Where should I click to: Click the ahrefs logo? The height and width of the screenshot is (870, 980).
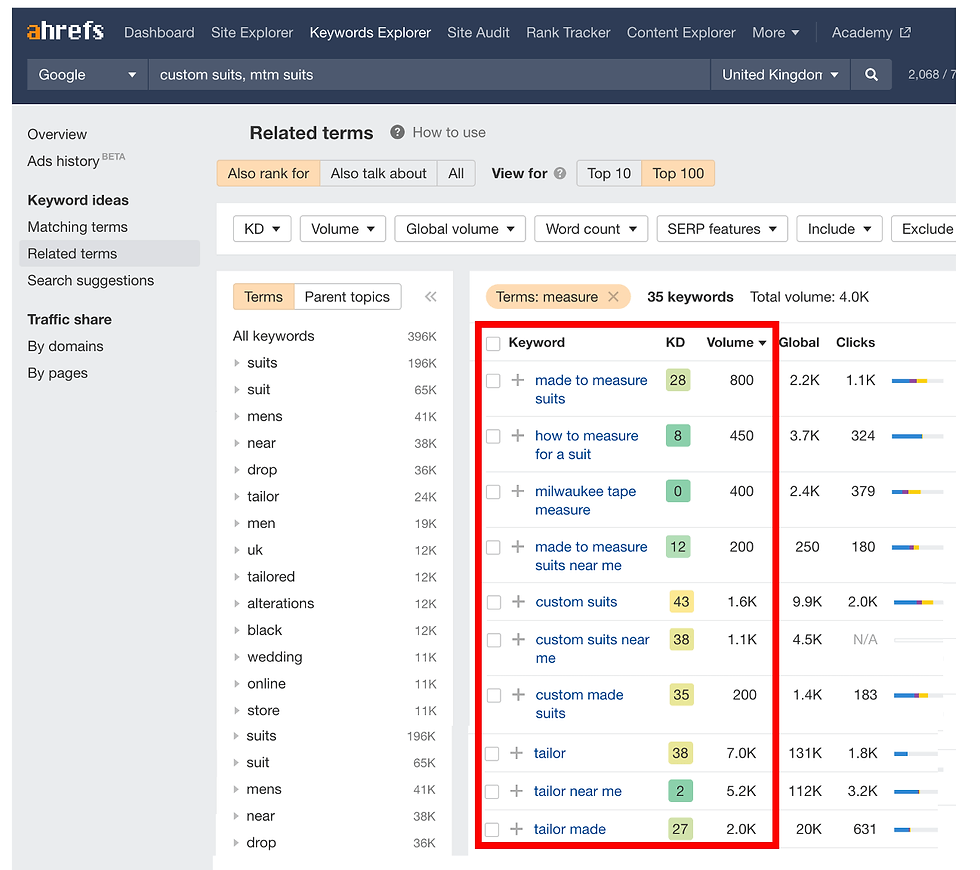click(x=65, y=31)
